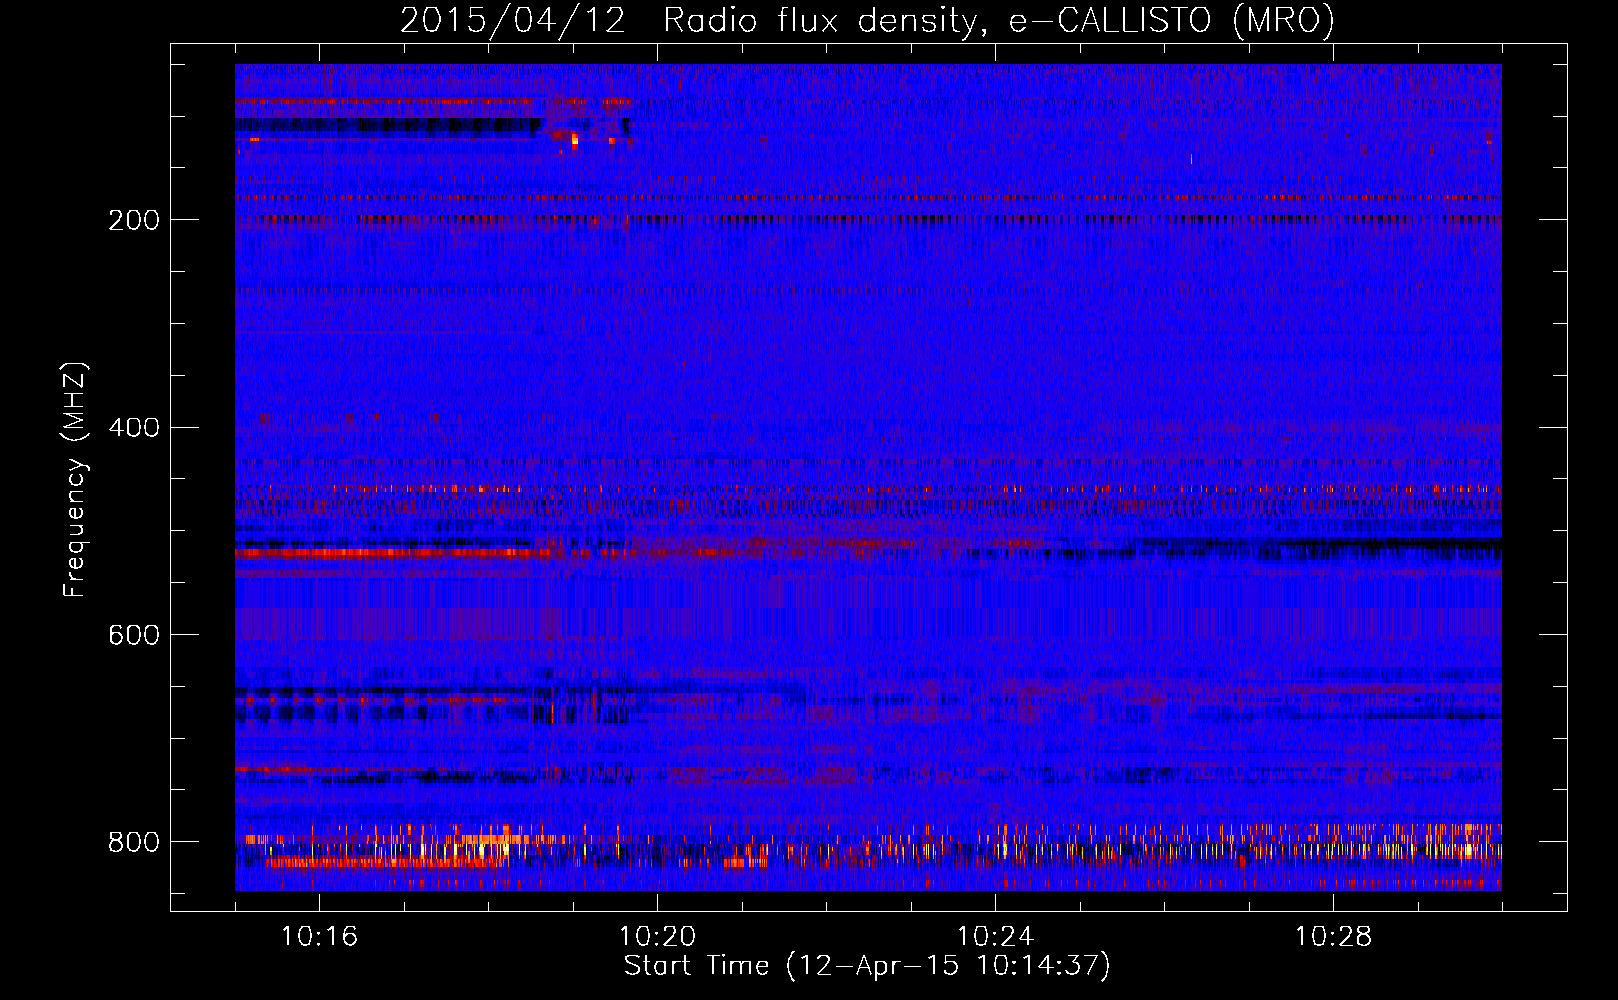Viewport: 1618px width, 1000px height.
Task: Click the 10:20 time tick label
Action: pyautogui.click(x=657, y=936)
